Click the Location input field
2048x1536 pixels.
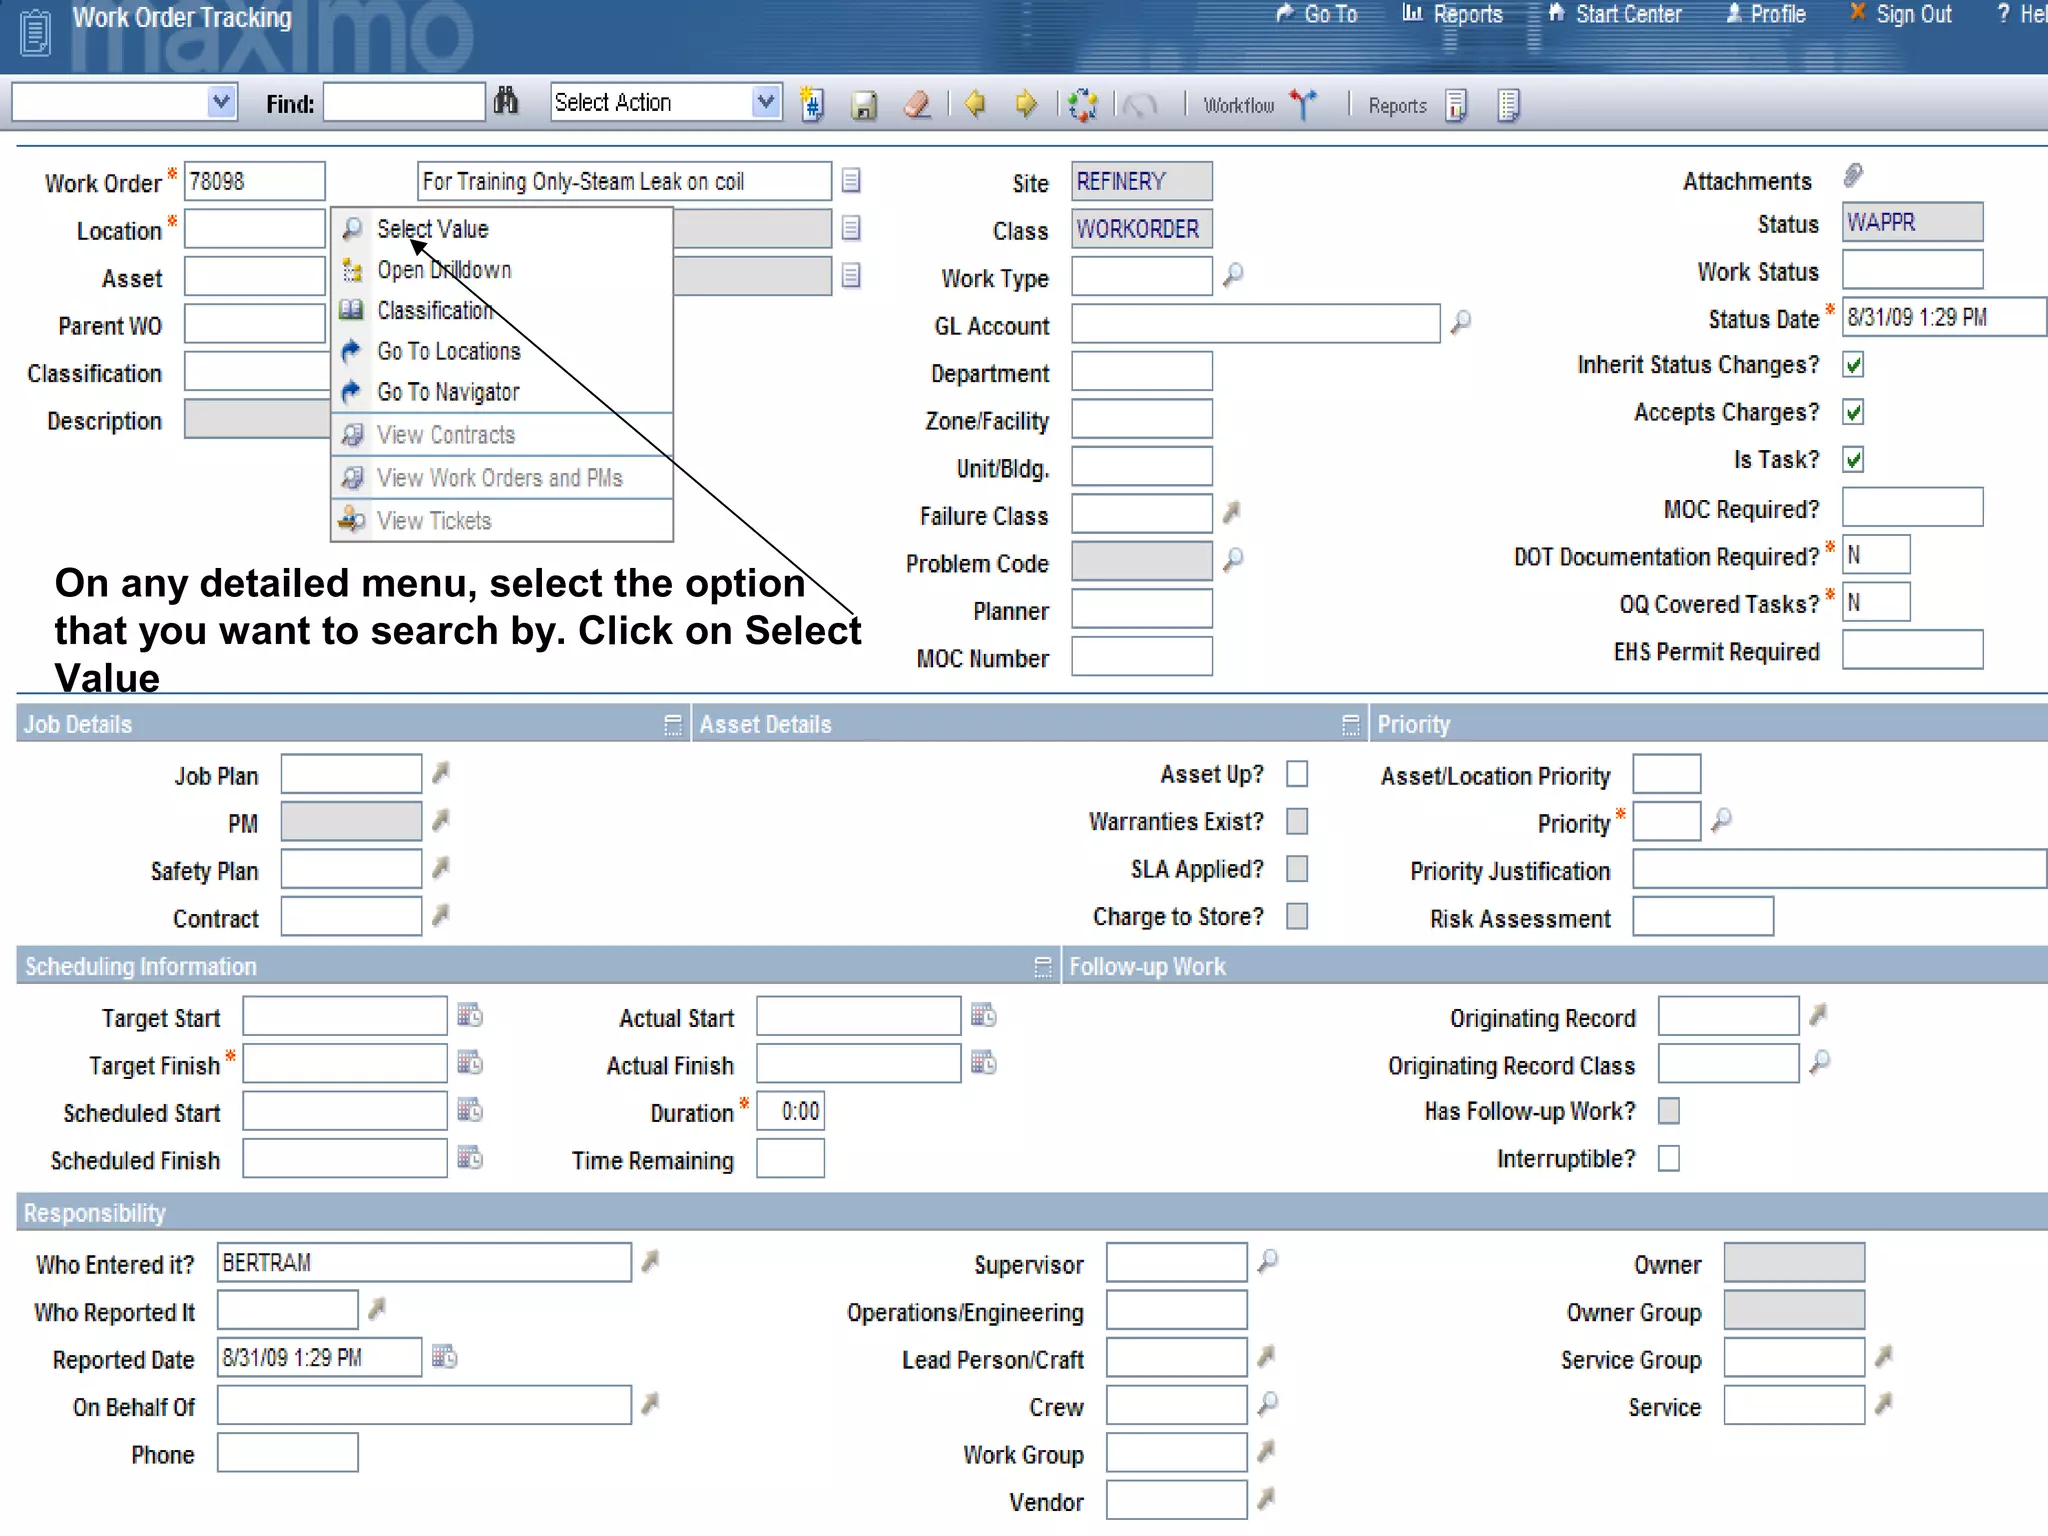[255, 229]
